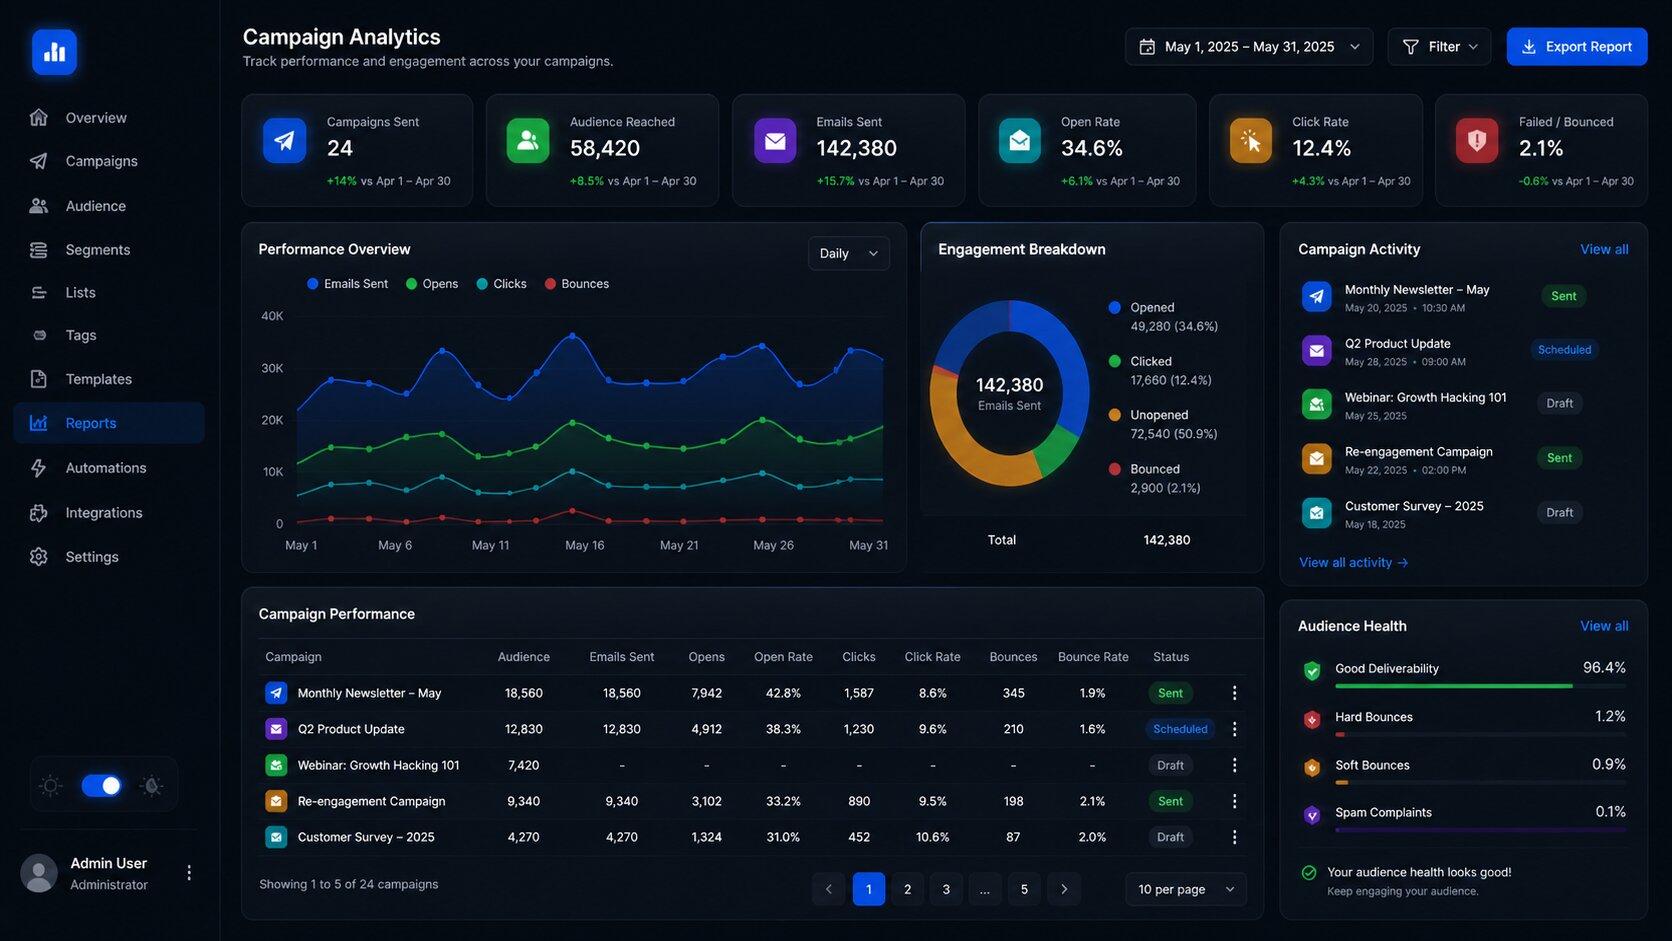Click the Settings gear icon

pos(39,557)
